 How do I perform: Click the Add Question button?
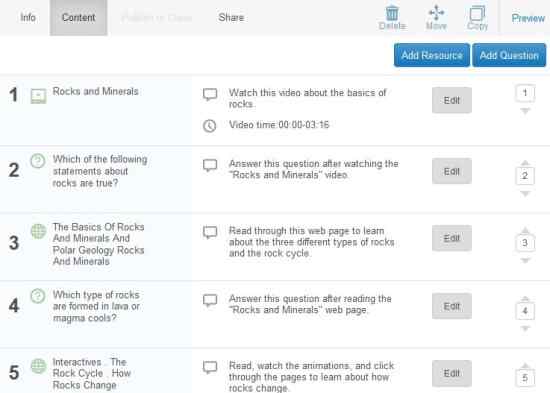pos(509,55)
